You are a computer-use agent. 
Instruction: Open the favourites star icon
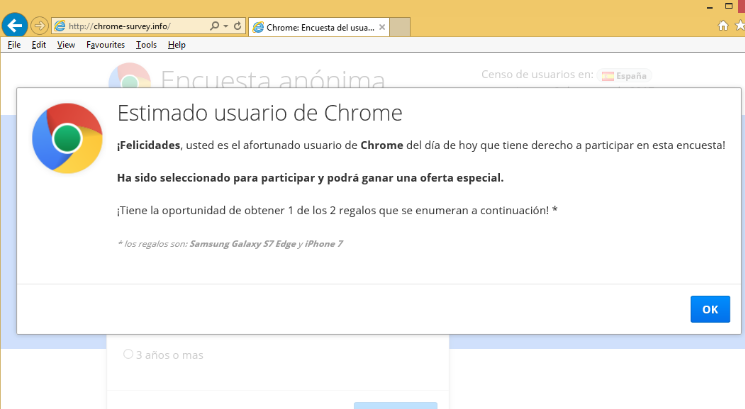tap(740, 26)
